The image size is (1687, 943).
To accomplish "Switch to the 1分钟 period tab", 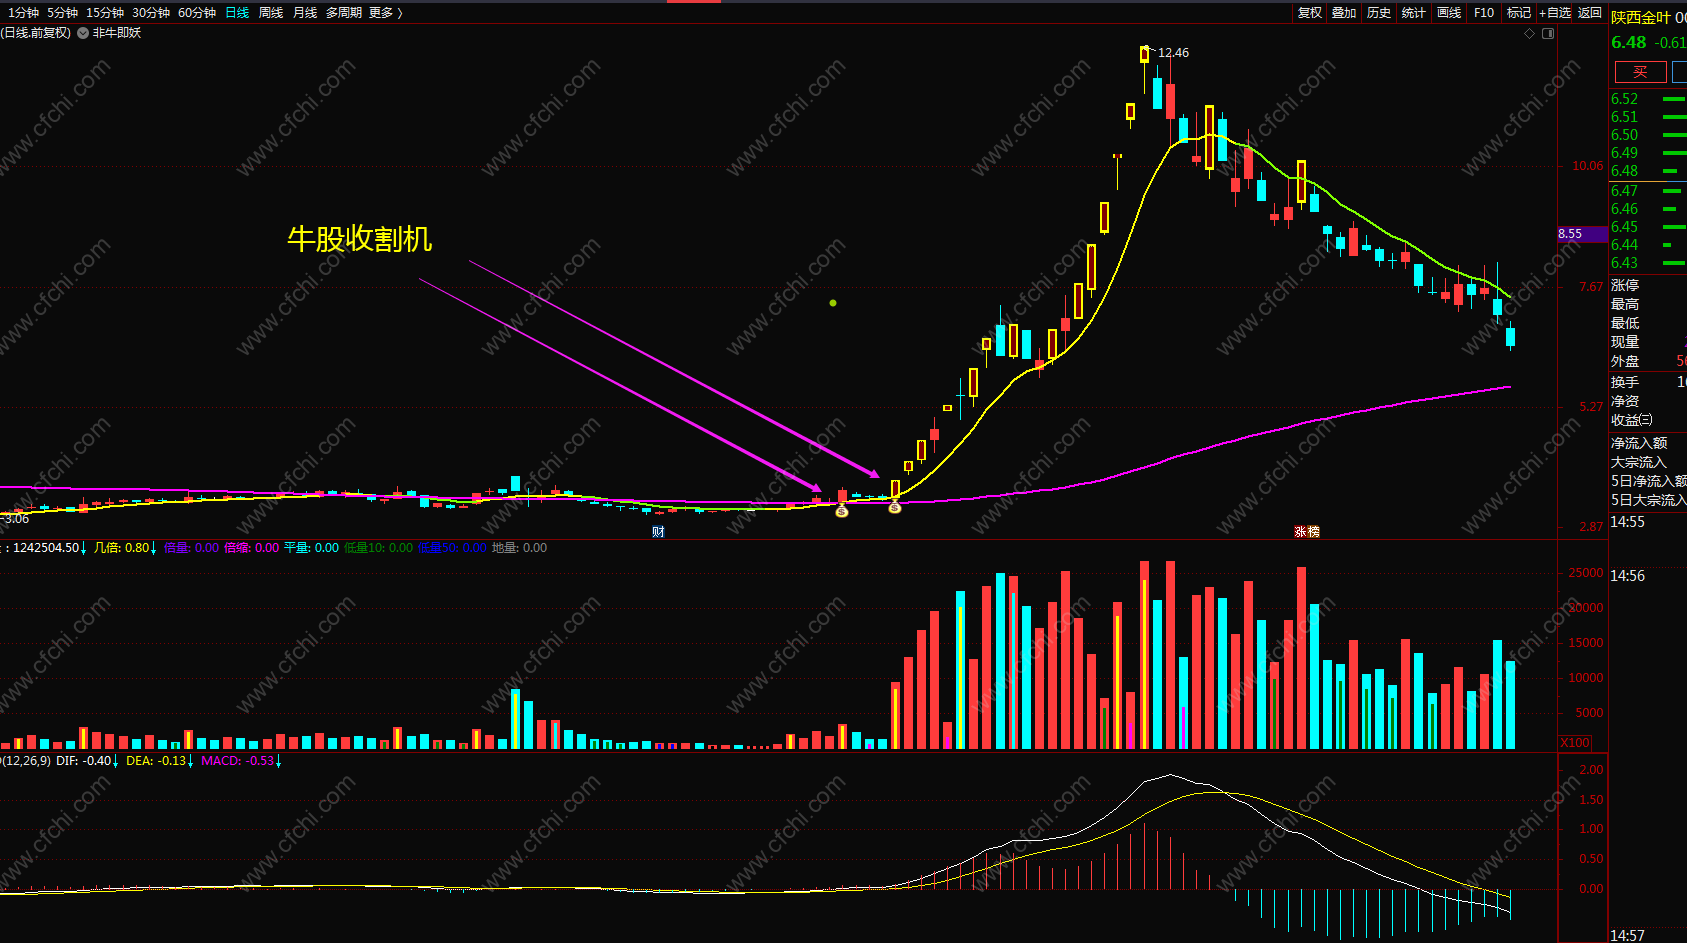I will click(23, 13).
